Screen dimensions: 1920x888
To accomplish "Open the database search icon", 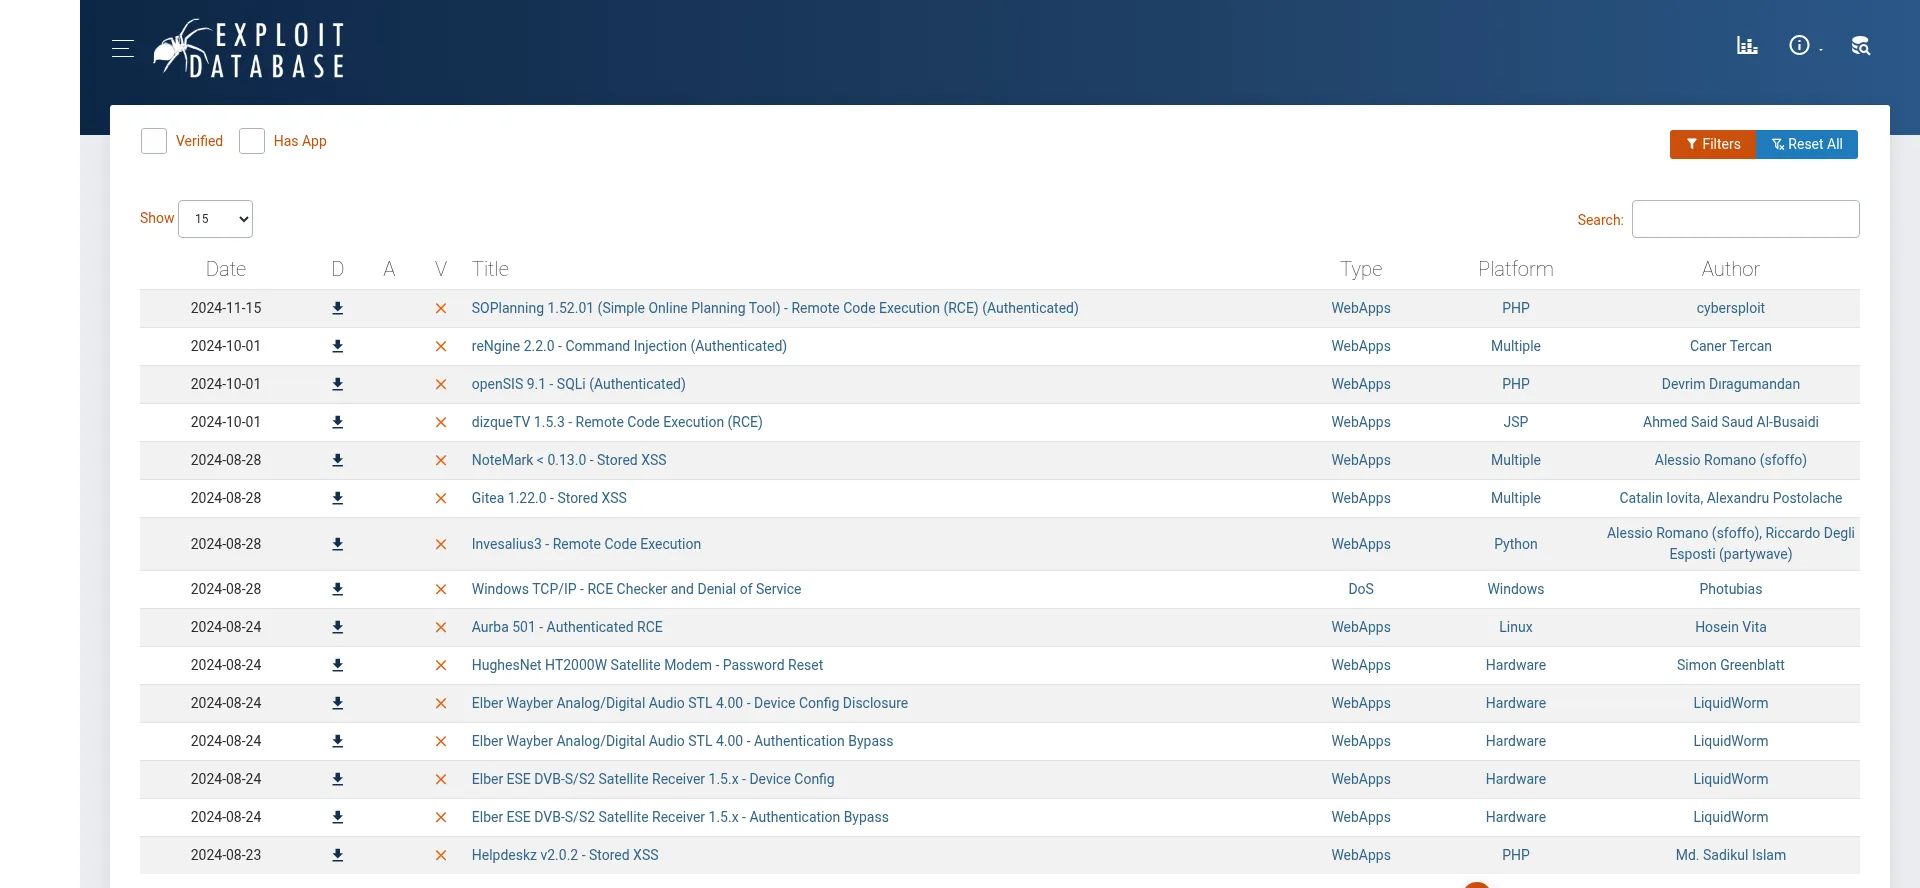I will pos(1860,46).
